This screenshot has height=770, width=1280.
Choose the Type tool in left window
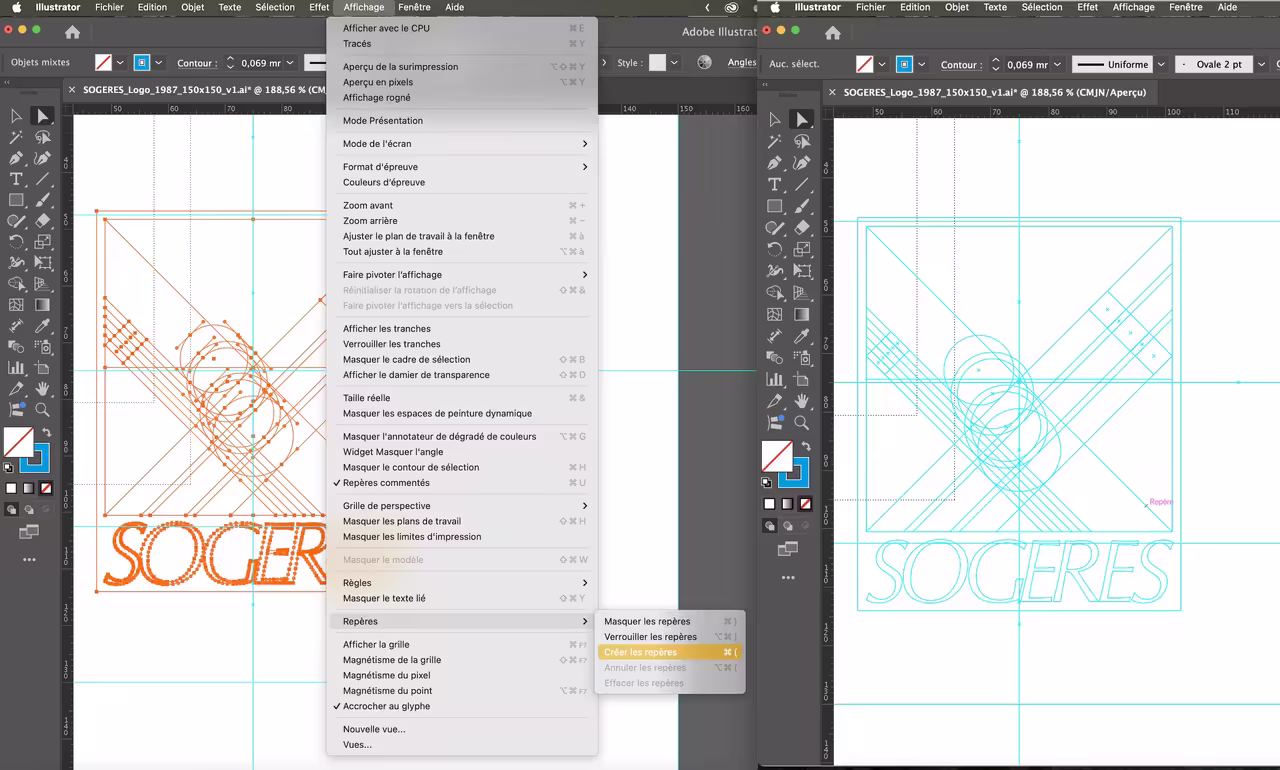click(x=16, y=179)
